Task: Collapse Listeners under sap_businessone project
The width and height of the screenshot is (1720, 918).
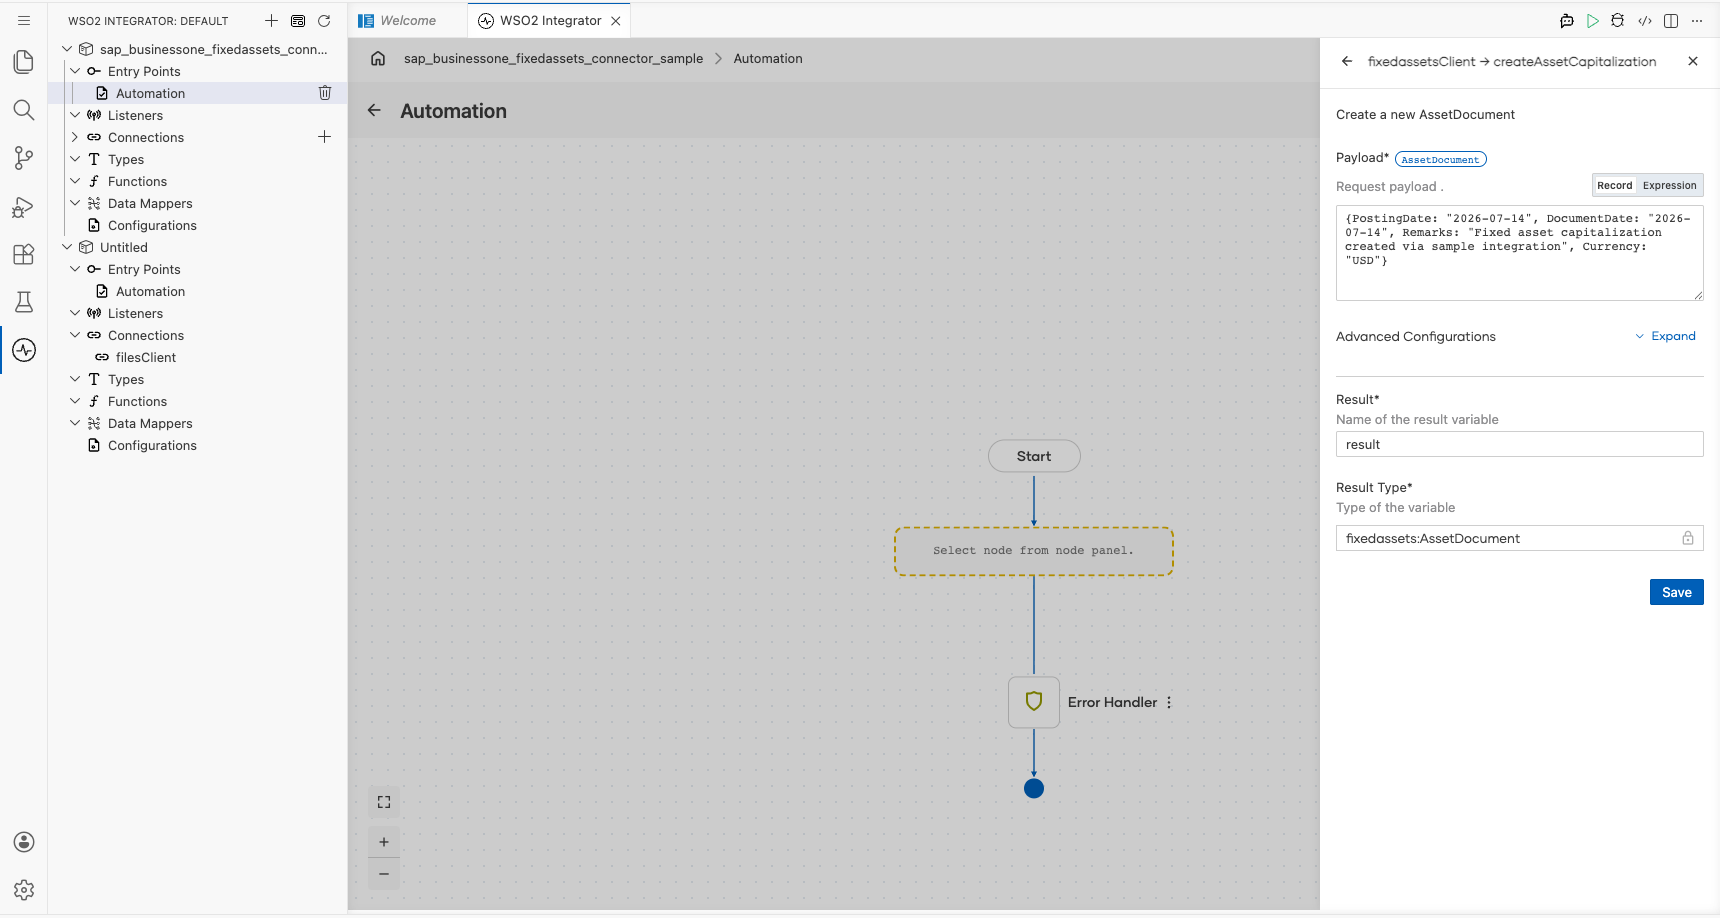Action: click(75, 115)
